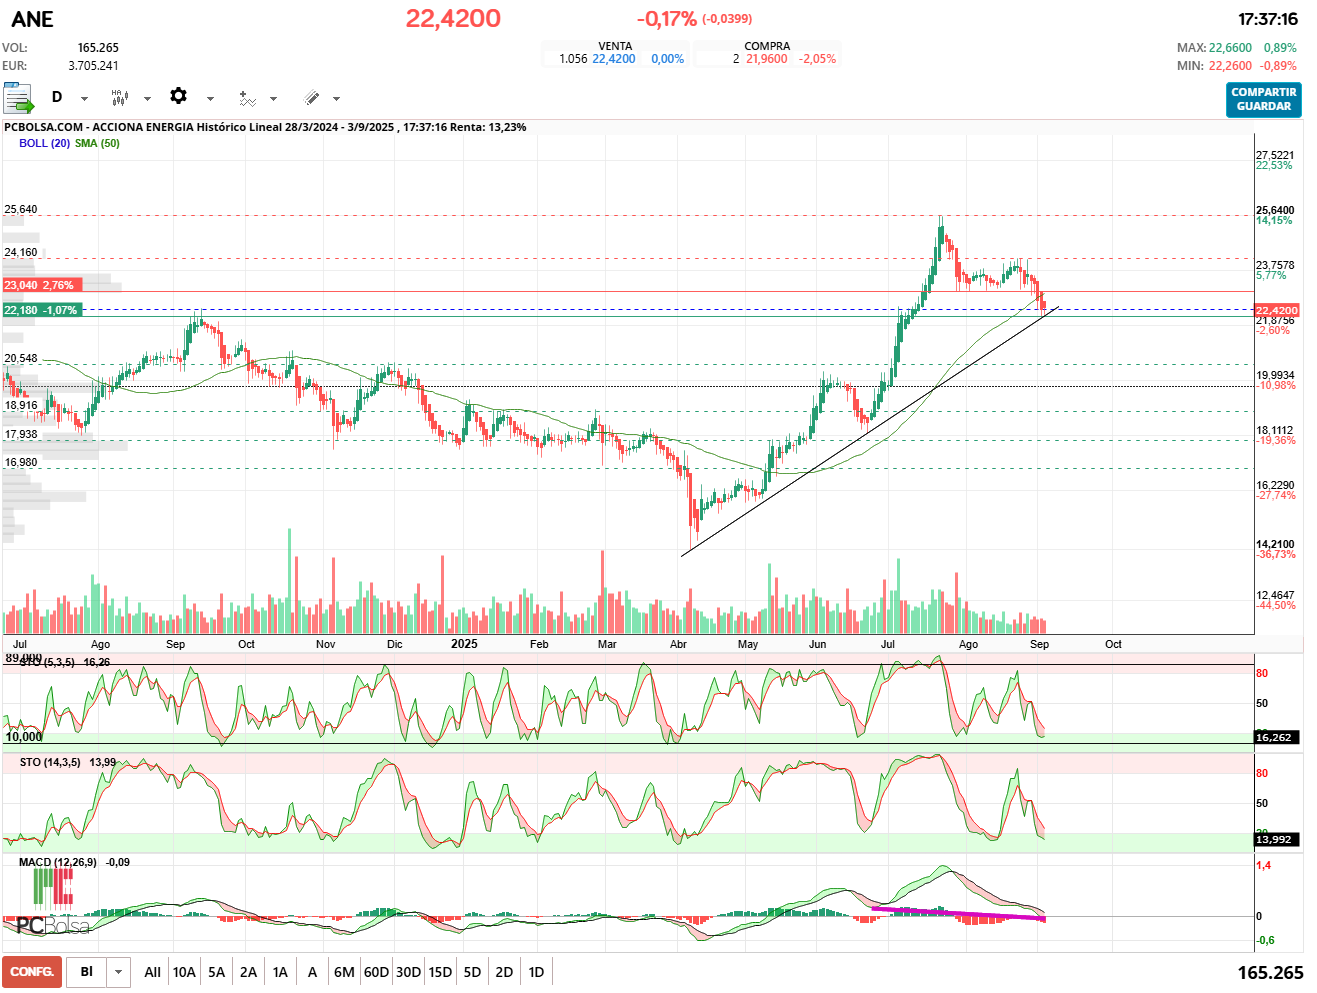Click the 16,262 stochastic value marker
Viewport: 1317px width, 993px height.
(x=1277, y=737)
